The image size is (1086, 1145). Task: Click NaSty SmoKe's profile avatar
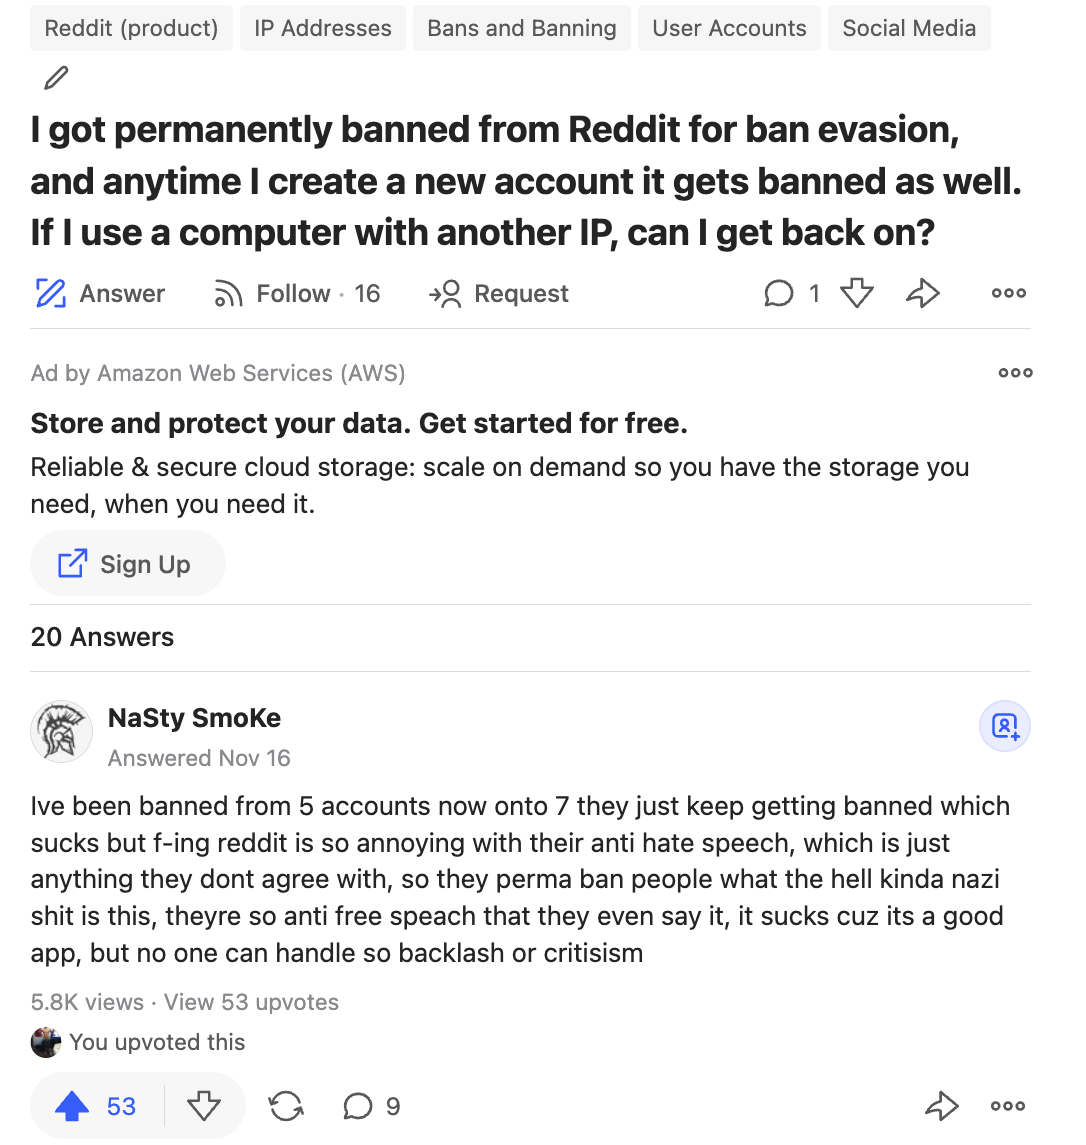61,732
